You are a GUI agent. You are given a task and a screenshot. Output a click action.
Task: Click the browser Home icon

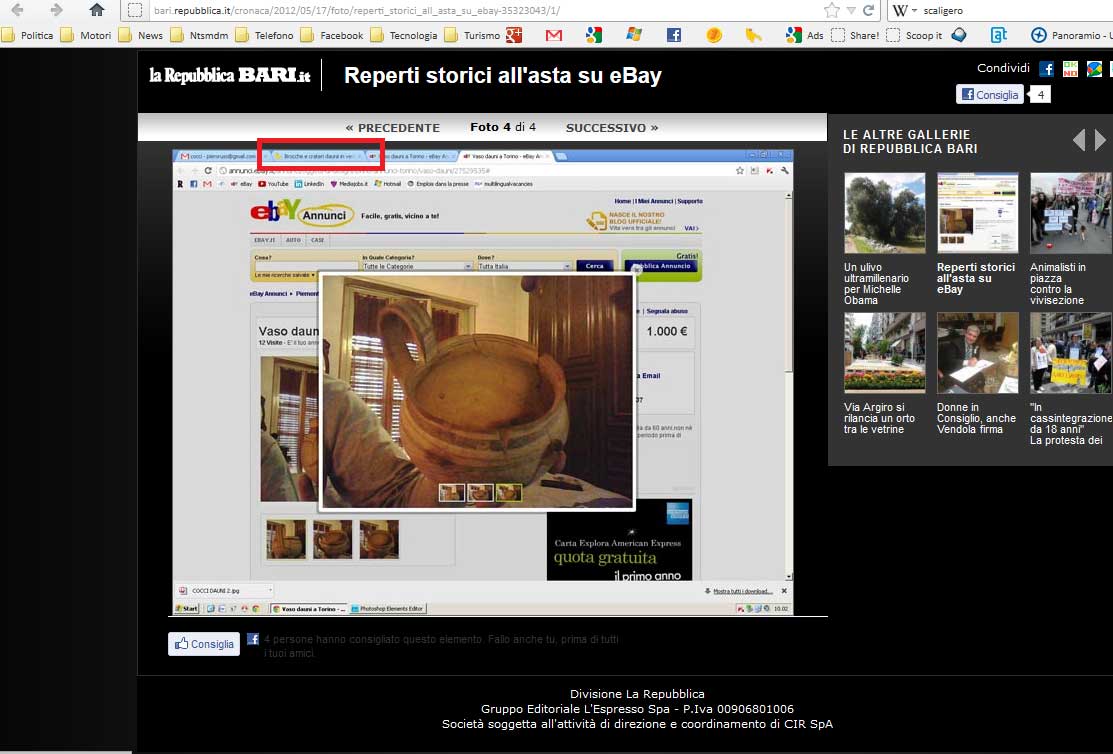tap(97, 10)
